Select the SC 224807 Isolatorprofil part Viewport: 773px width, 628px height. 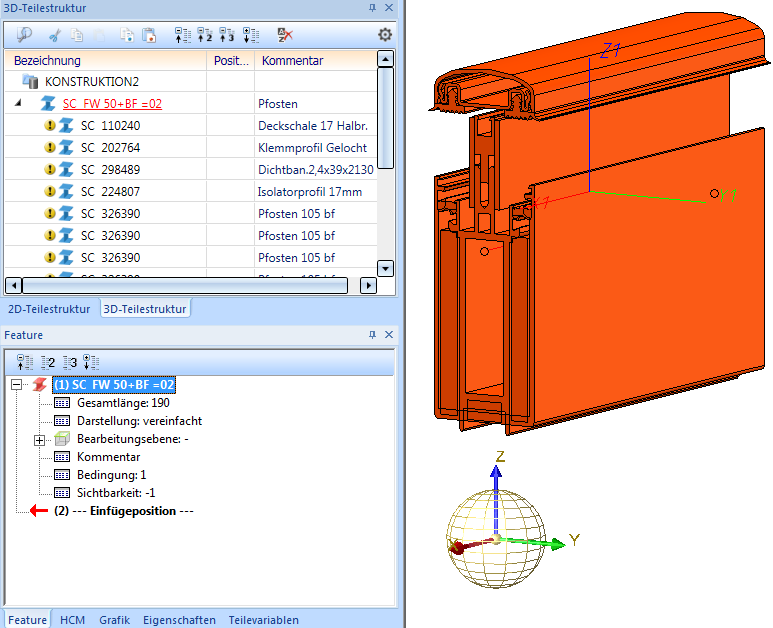(110, 192)
